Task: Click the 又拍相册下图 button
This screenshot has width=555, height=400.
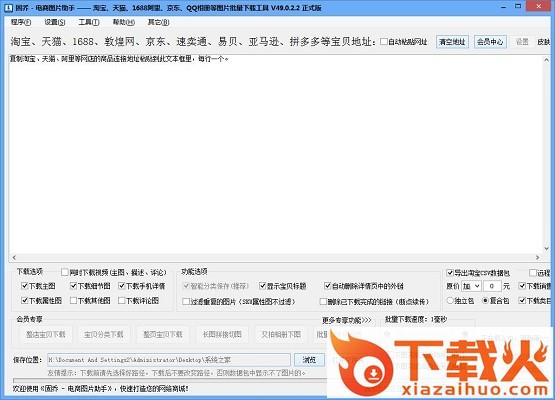Action: 281,335
